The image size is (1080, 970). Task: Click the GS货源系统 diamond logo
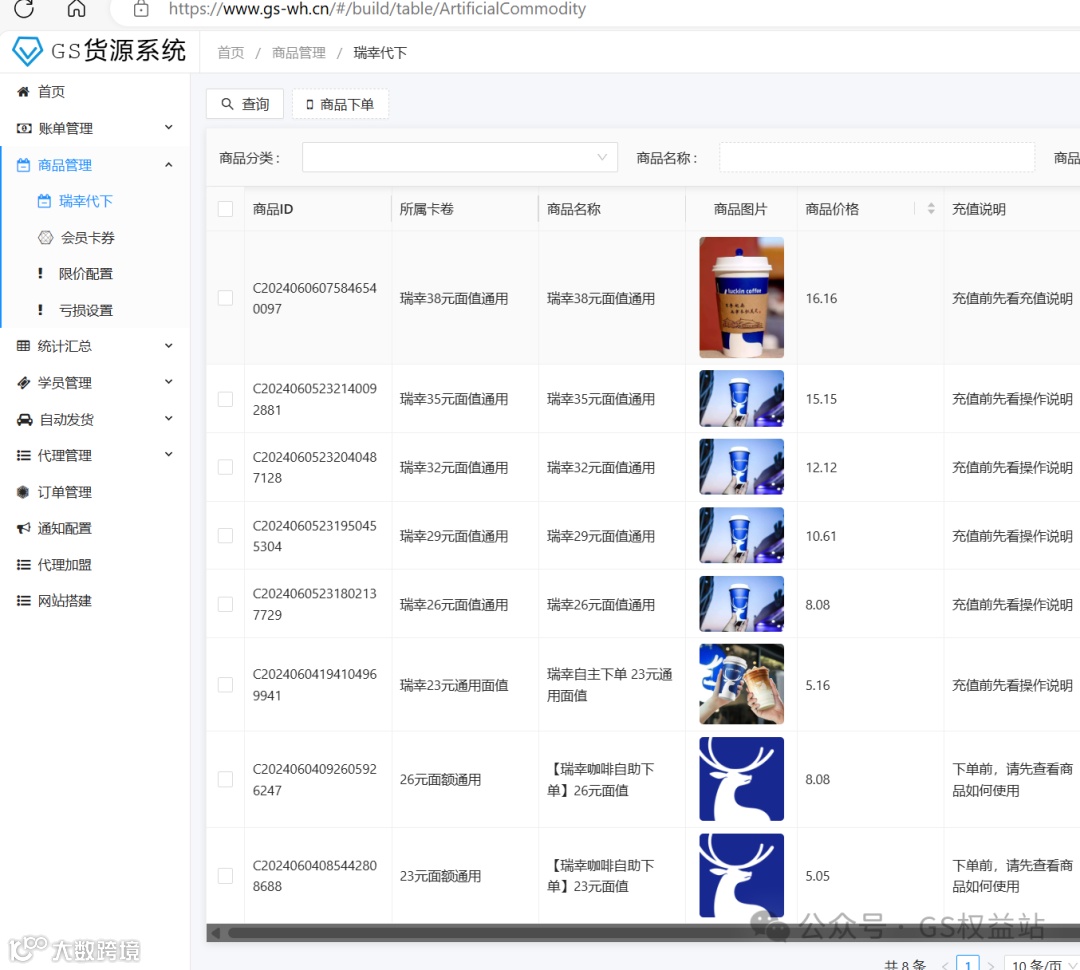28,52
